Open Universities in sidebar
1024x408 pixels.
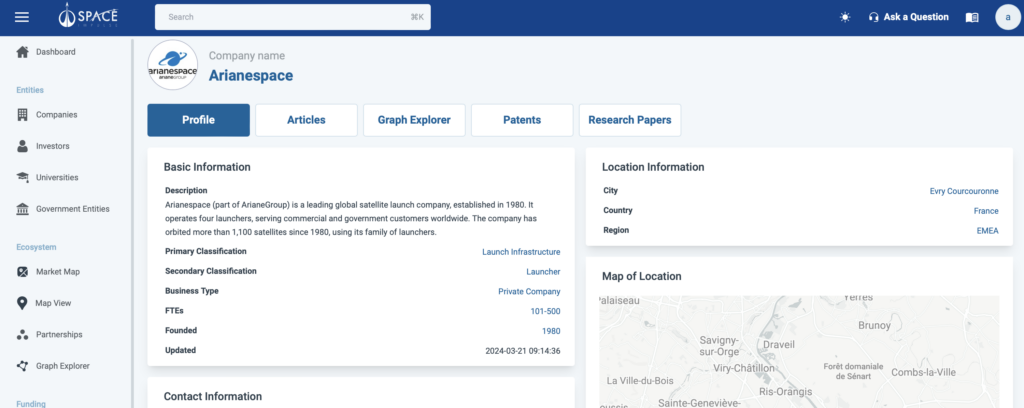point(57,177)
